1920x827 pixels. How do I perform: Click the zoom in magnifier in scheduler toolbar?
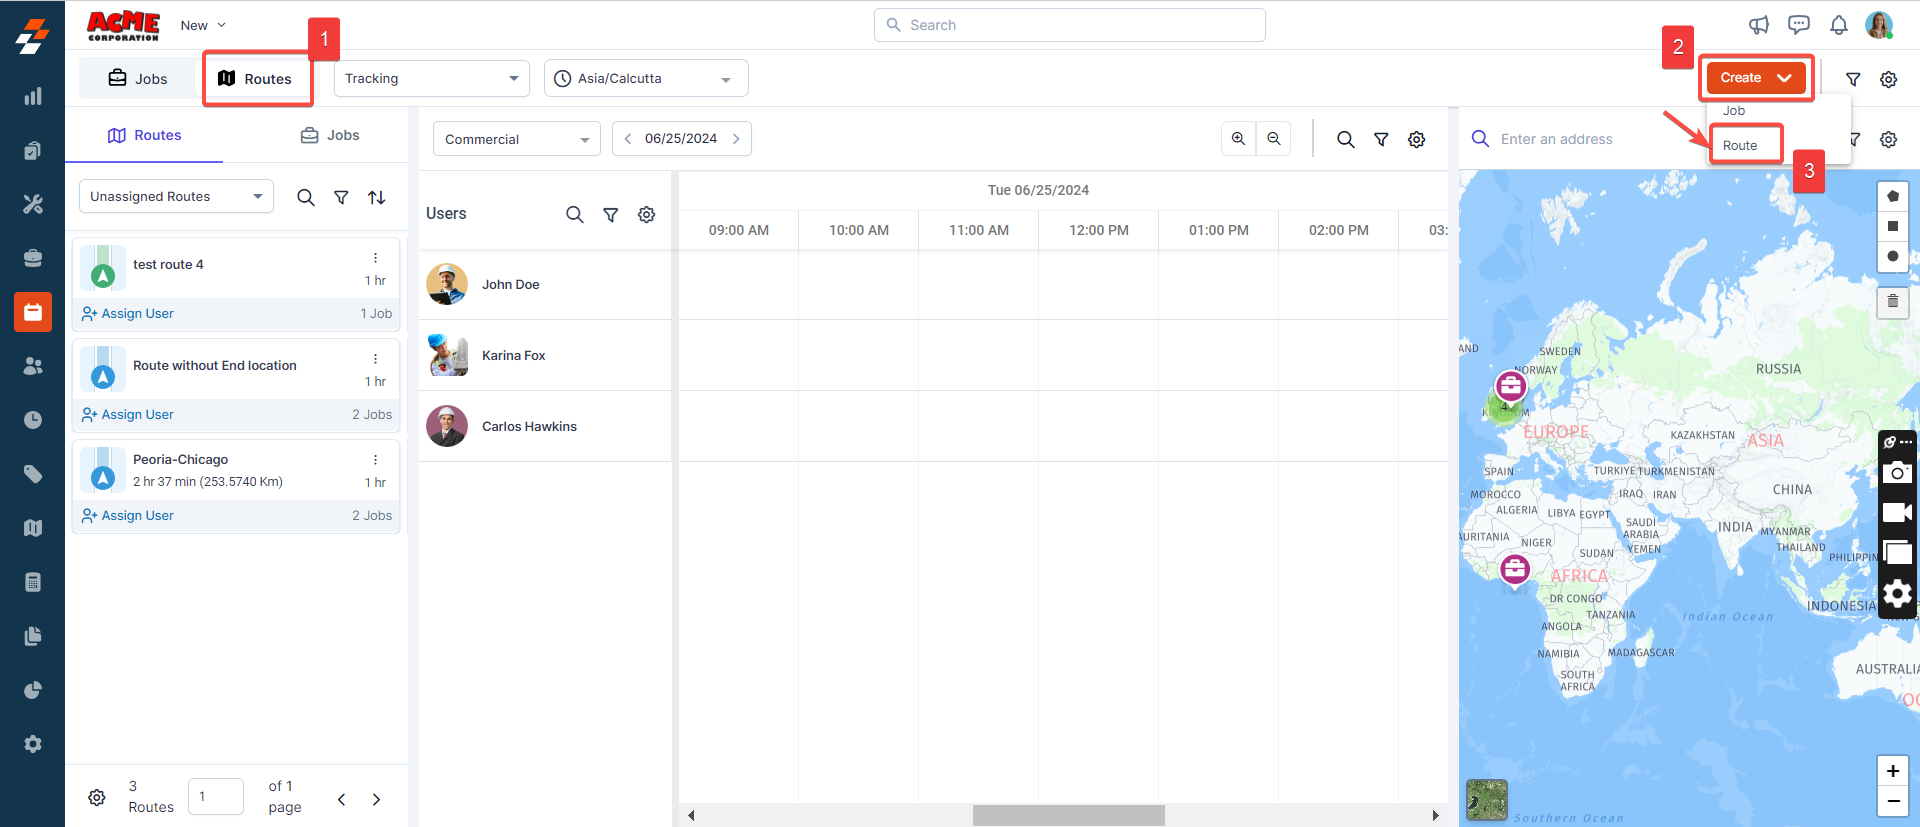pyautogui.click(x=1238, y=139)
